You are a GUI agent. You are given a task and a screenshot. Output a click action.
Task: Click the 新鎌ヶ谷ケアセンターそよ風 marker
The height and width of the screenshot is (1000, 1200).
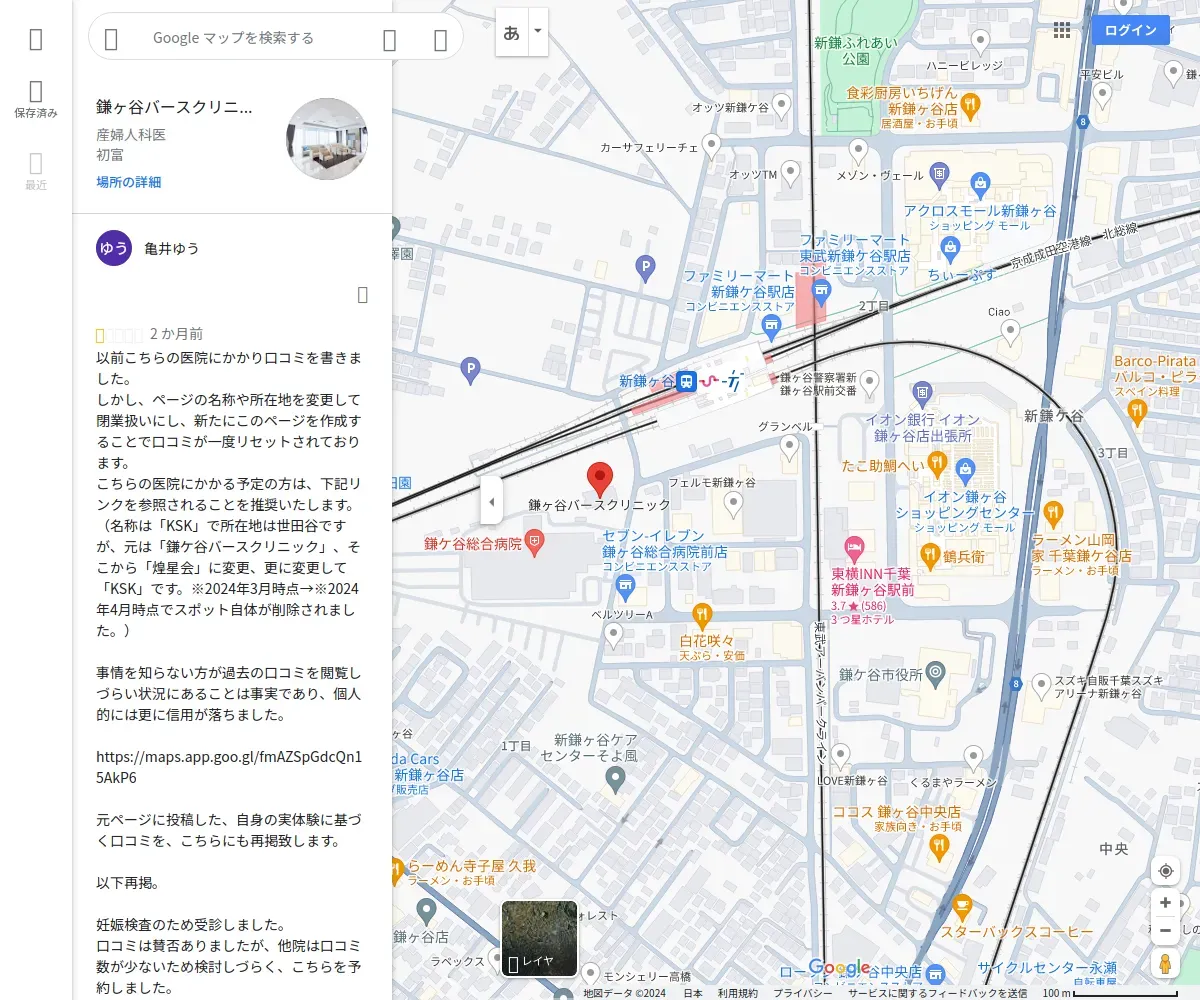pos(616,780)
